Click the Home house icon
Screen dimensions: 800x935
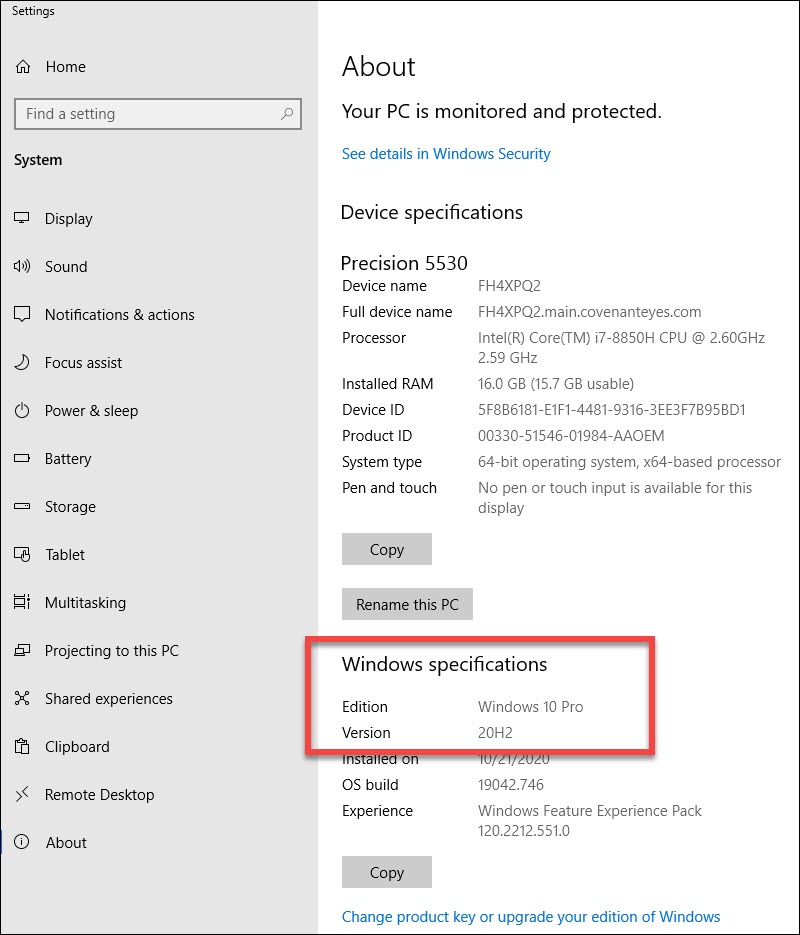pos(22,67)
